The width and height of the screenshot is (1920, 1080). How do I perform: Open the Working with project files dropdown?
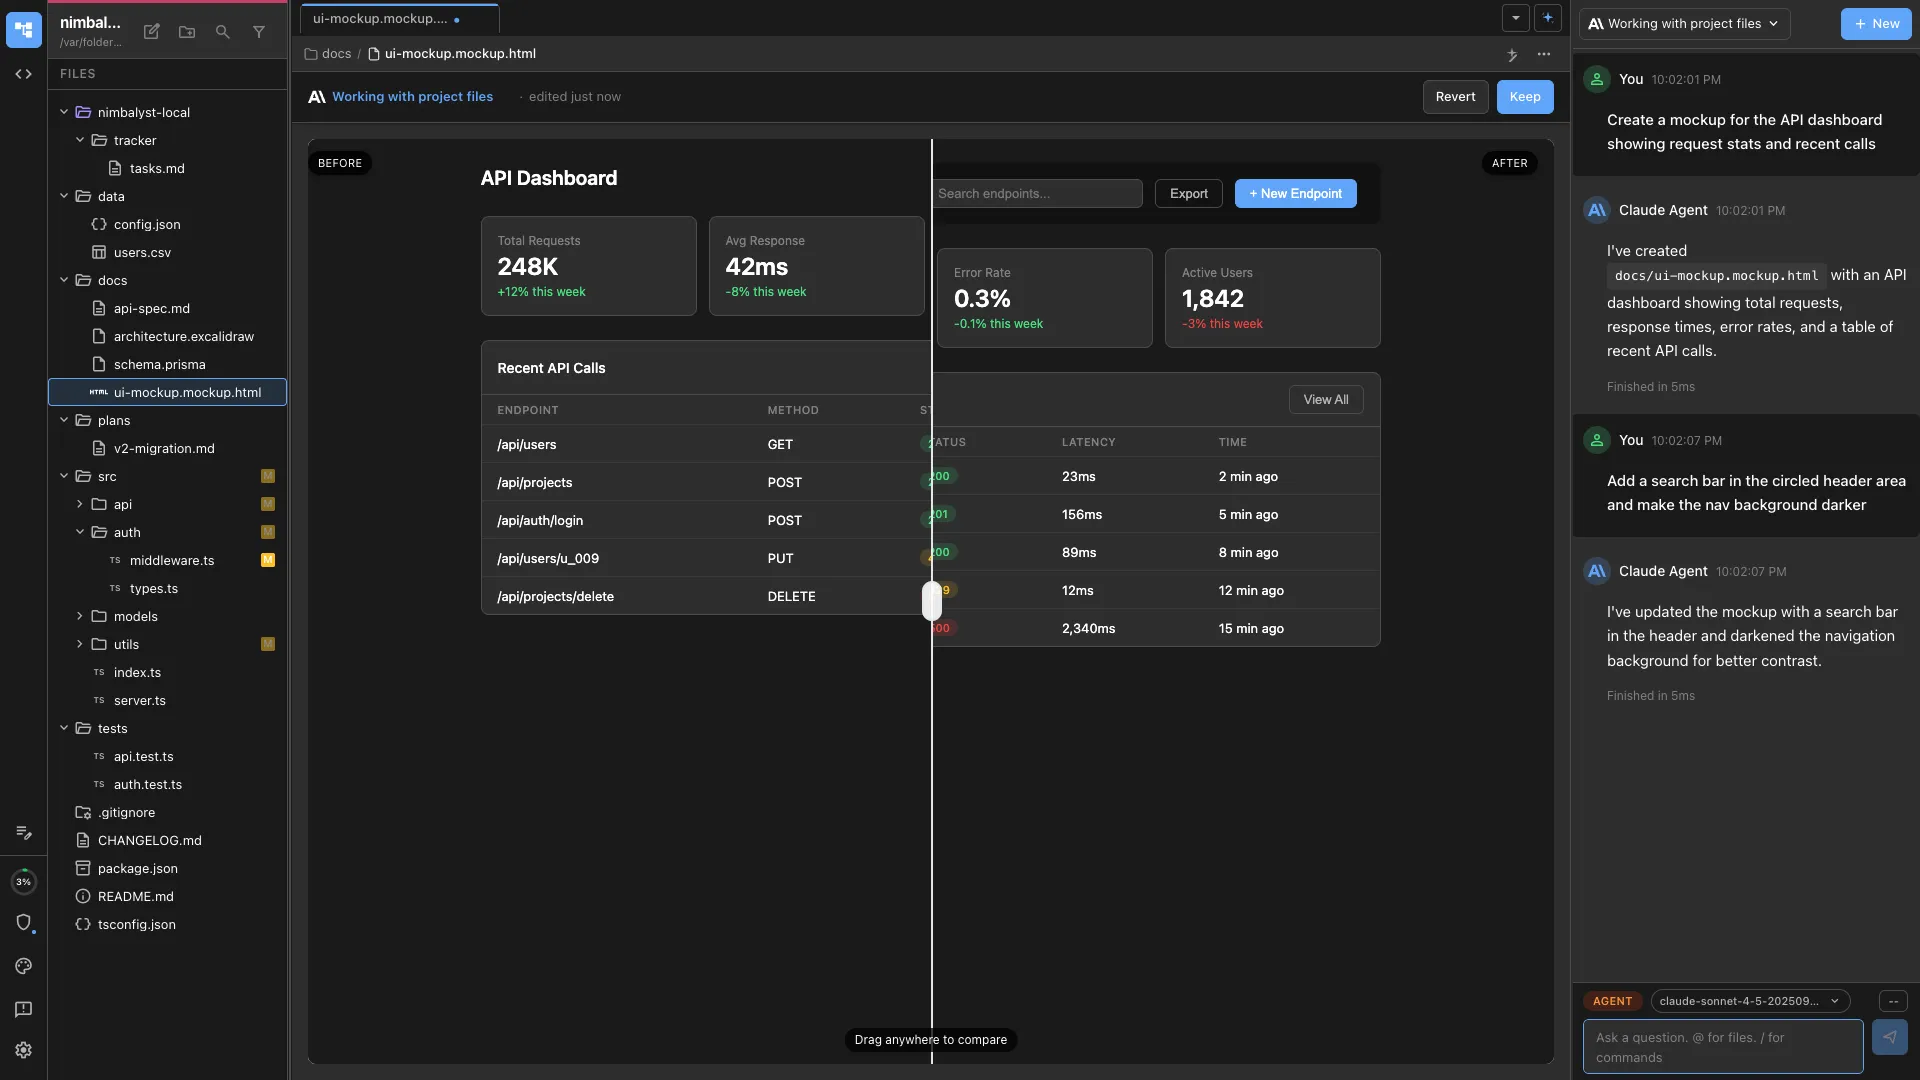point(1683,23)
